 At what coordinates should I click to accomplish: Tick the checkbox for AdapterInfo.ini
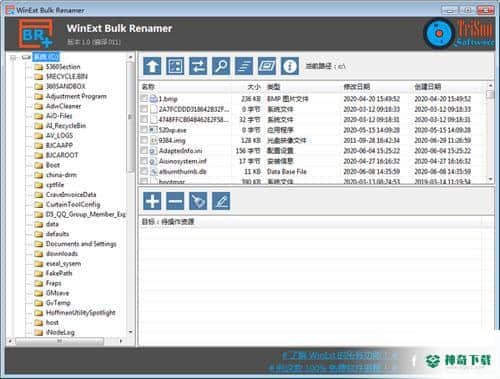point(144,151)
